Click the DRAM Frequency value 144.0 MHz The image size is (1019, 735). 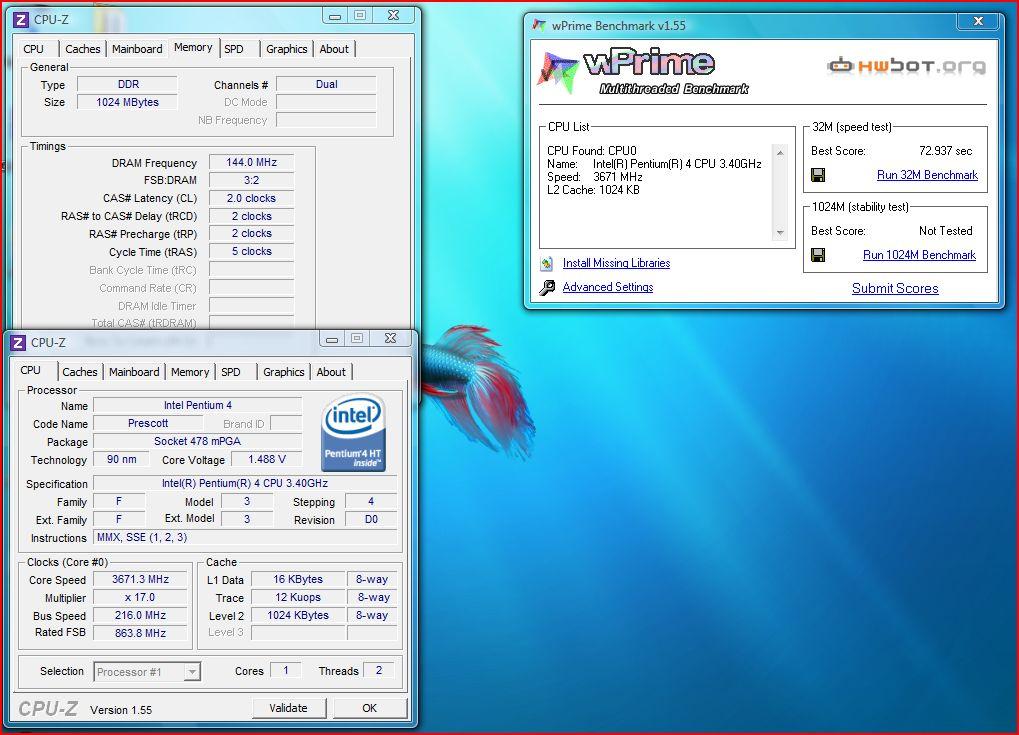pyautogui.click(x=252, y=162)
